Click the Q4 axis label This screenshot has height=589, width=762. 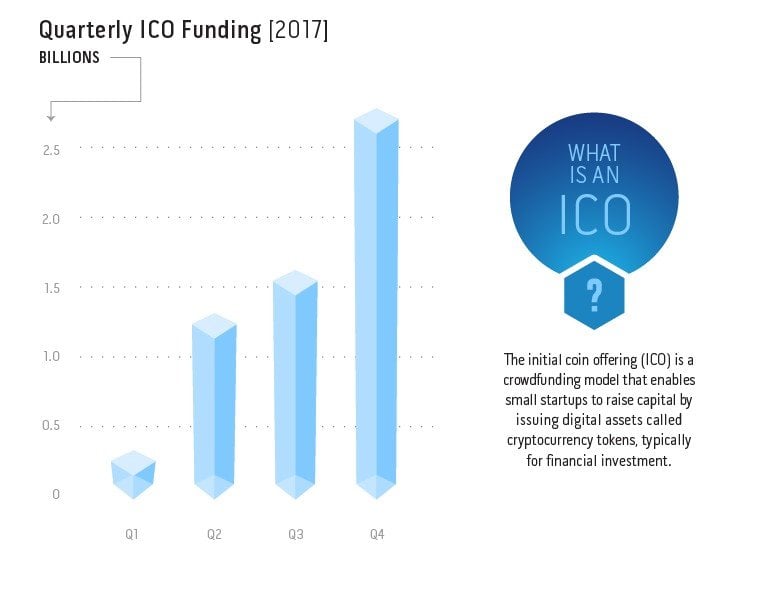(x=377, y=535)
